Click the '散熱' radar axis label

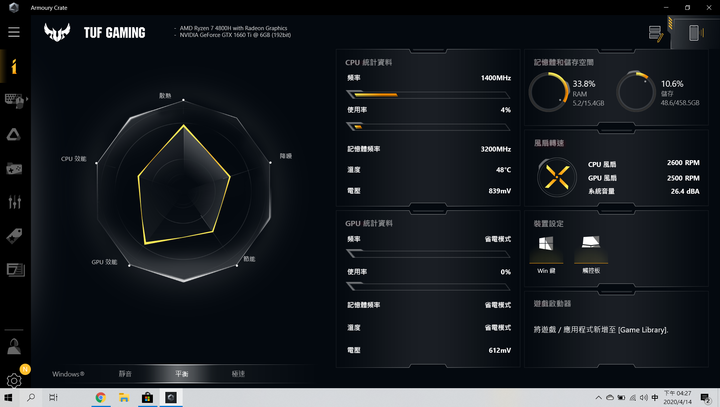[165, 96]
